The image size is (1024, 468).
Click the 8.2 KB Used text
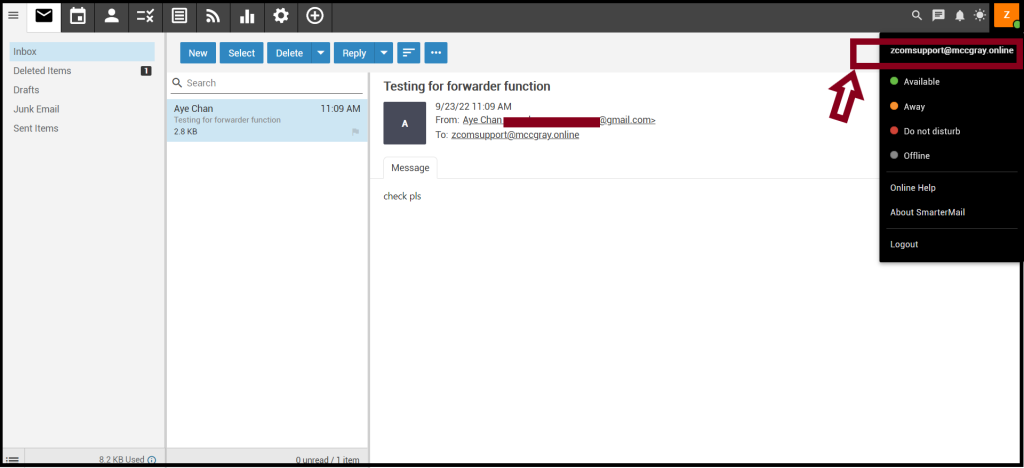(x=122, y=460)
